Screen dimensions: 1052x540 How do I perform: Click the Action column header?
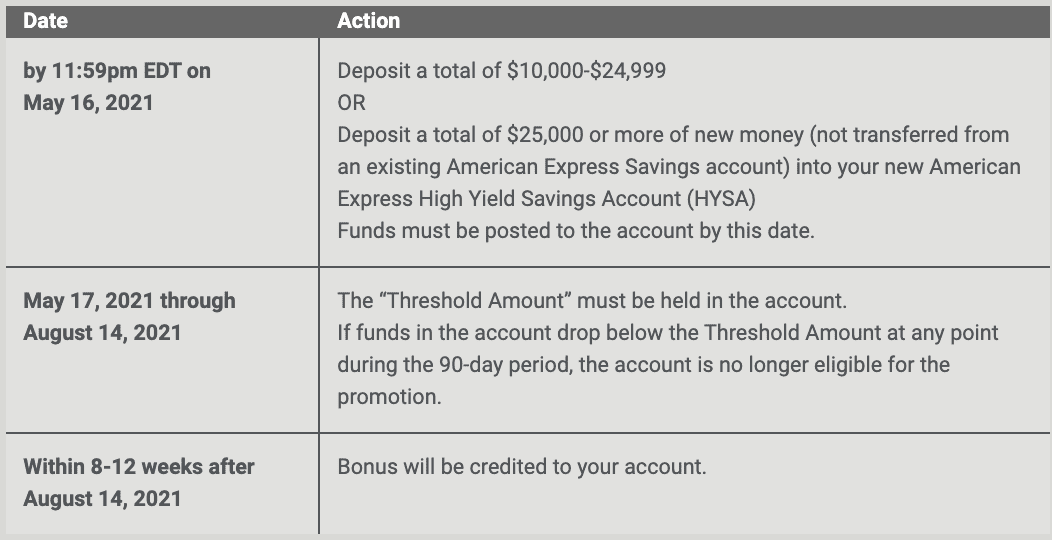coord(368,21)
